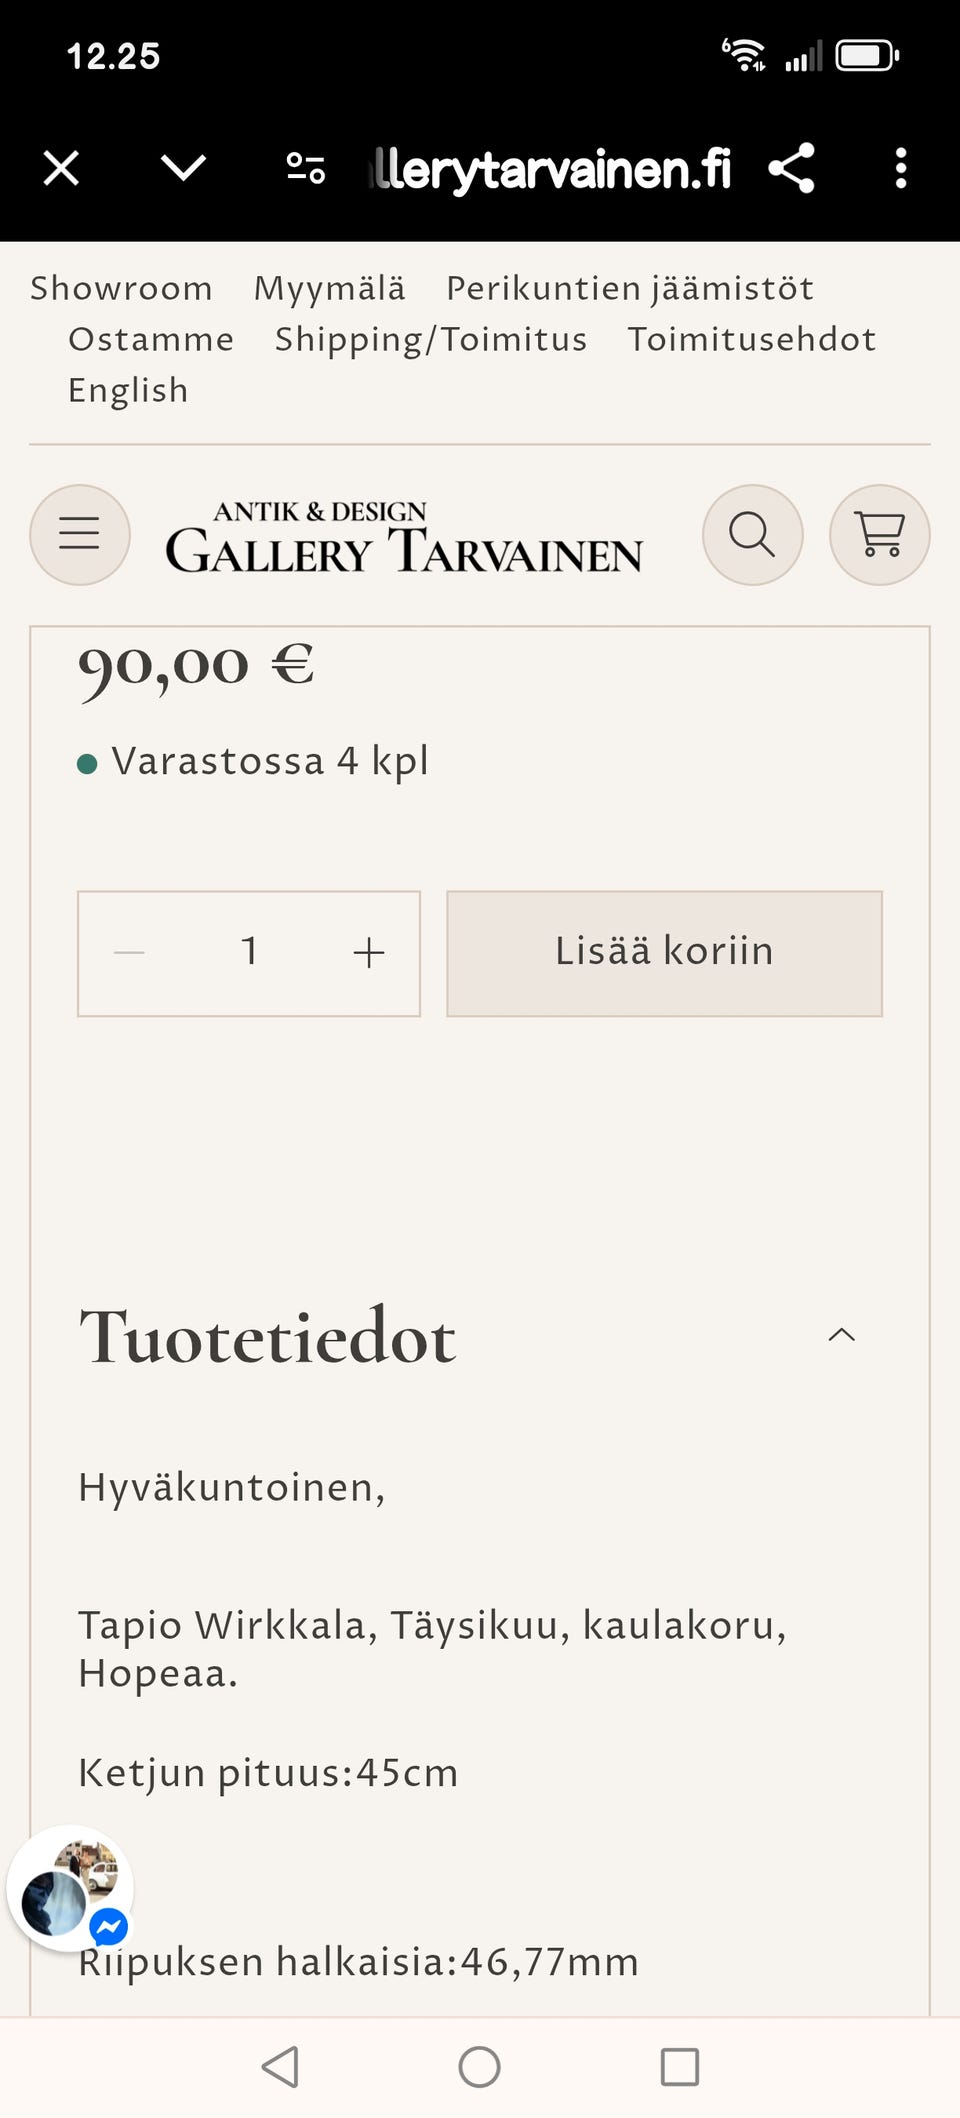This screenshot has width=960, height=2118.
Task: Open the browser overflow menu
Action: [900, 168]
